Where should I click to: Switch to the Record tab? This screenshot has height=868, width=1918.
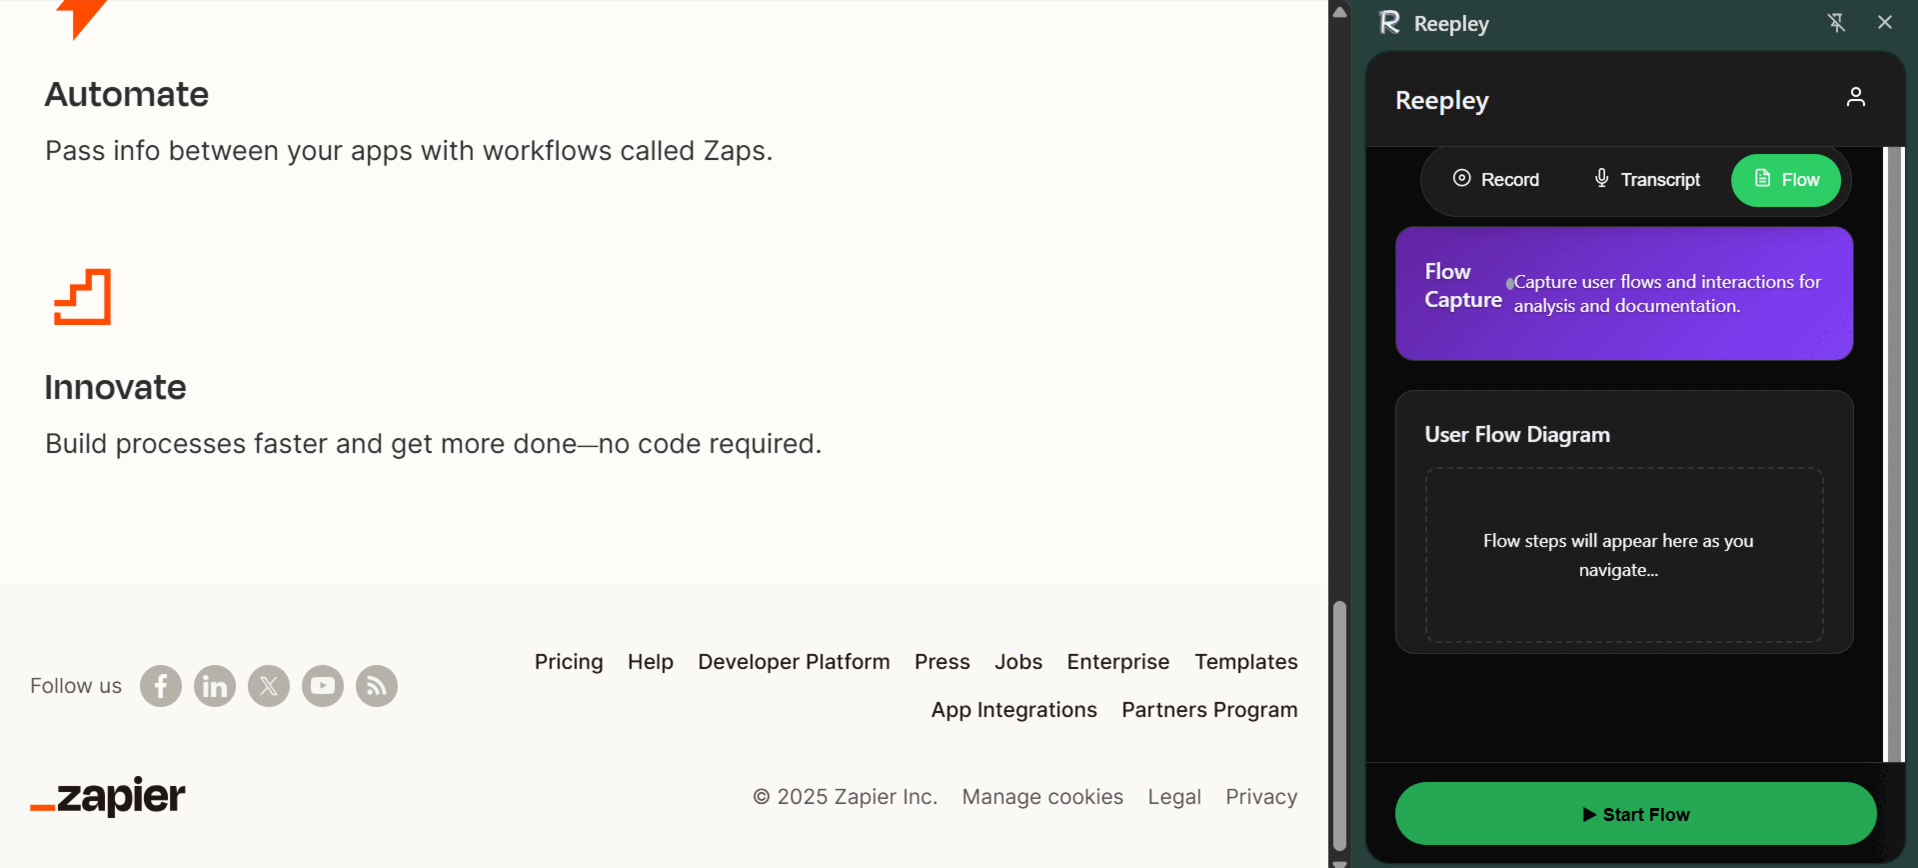[1496, 180]
